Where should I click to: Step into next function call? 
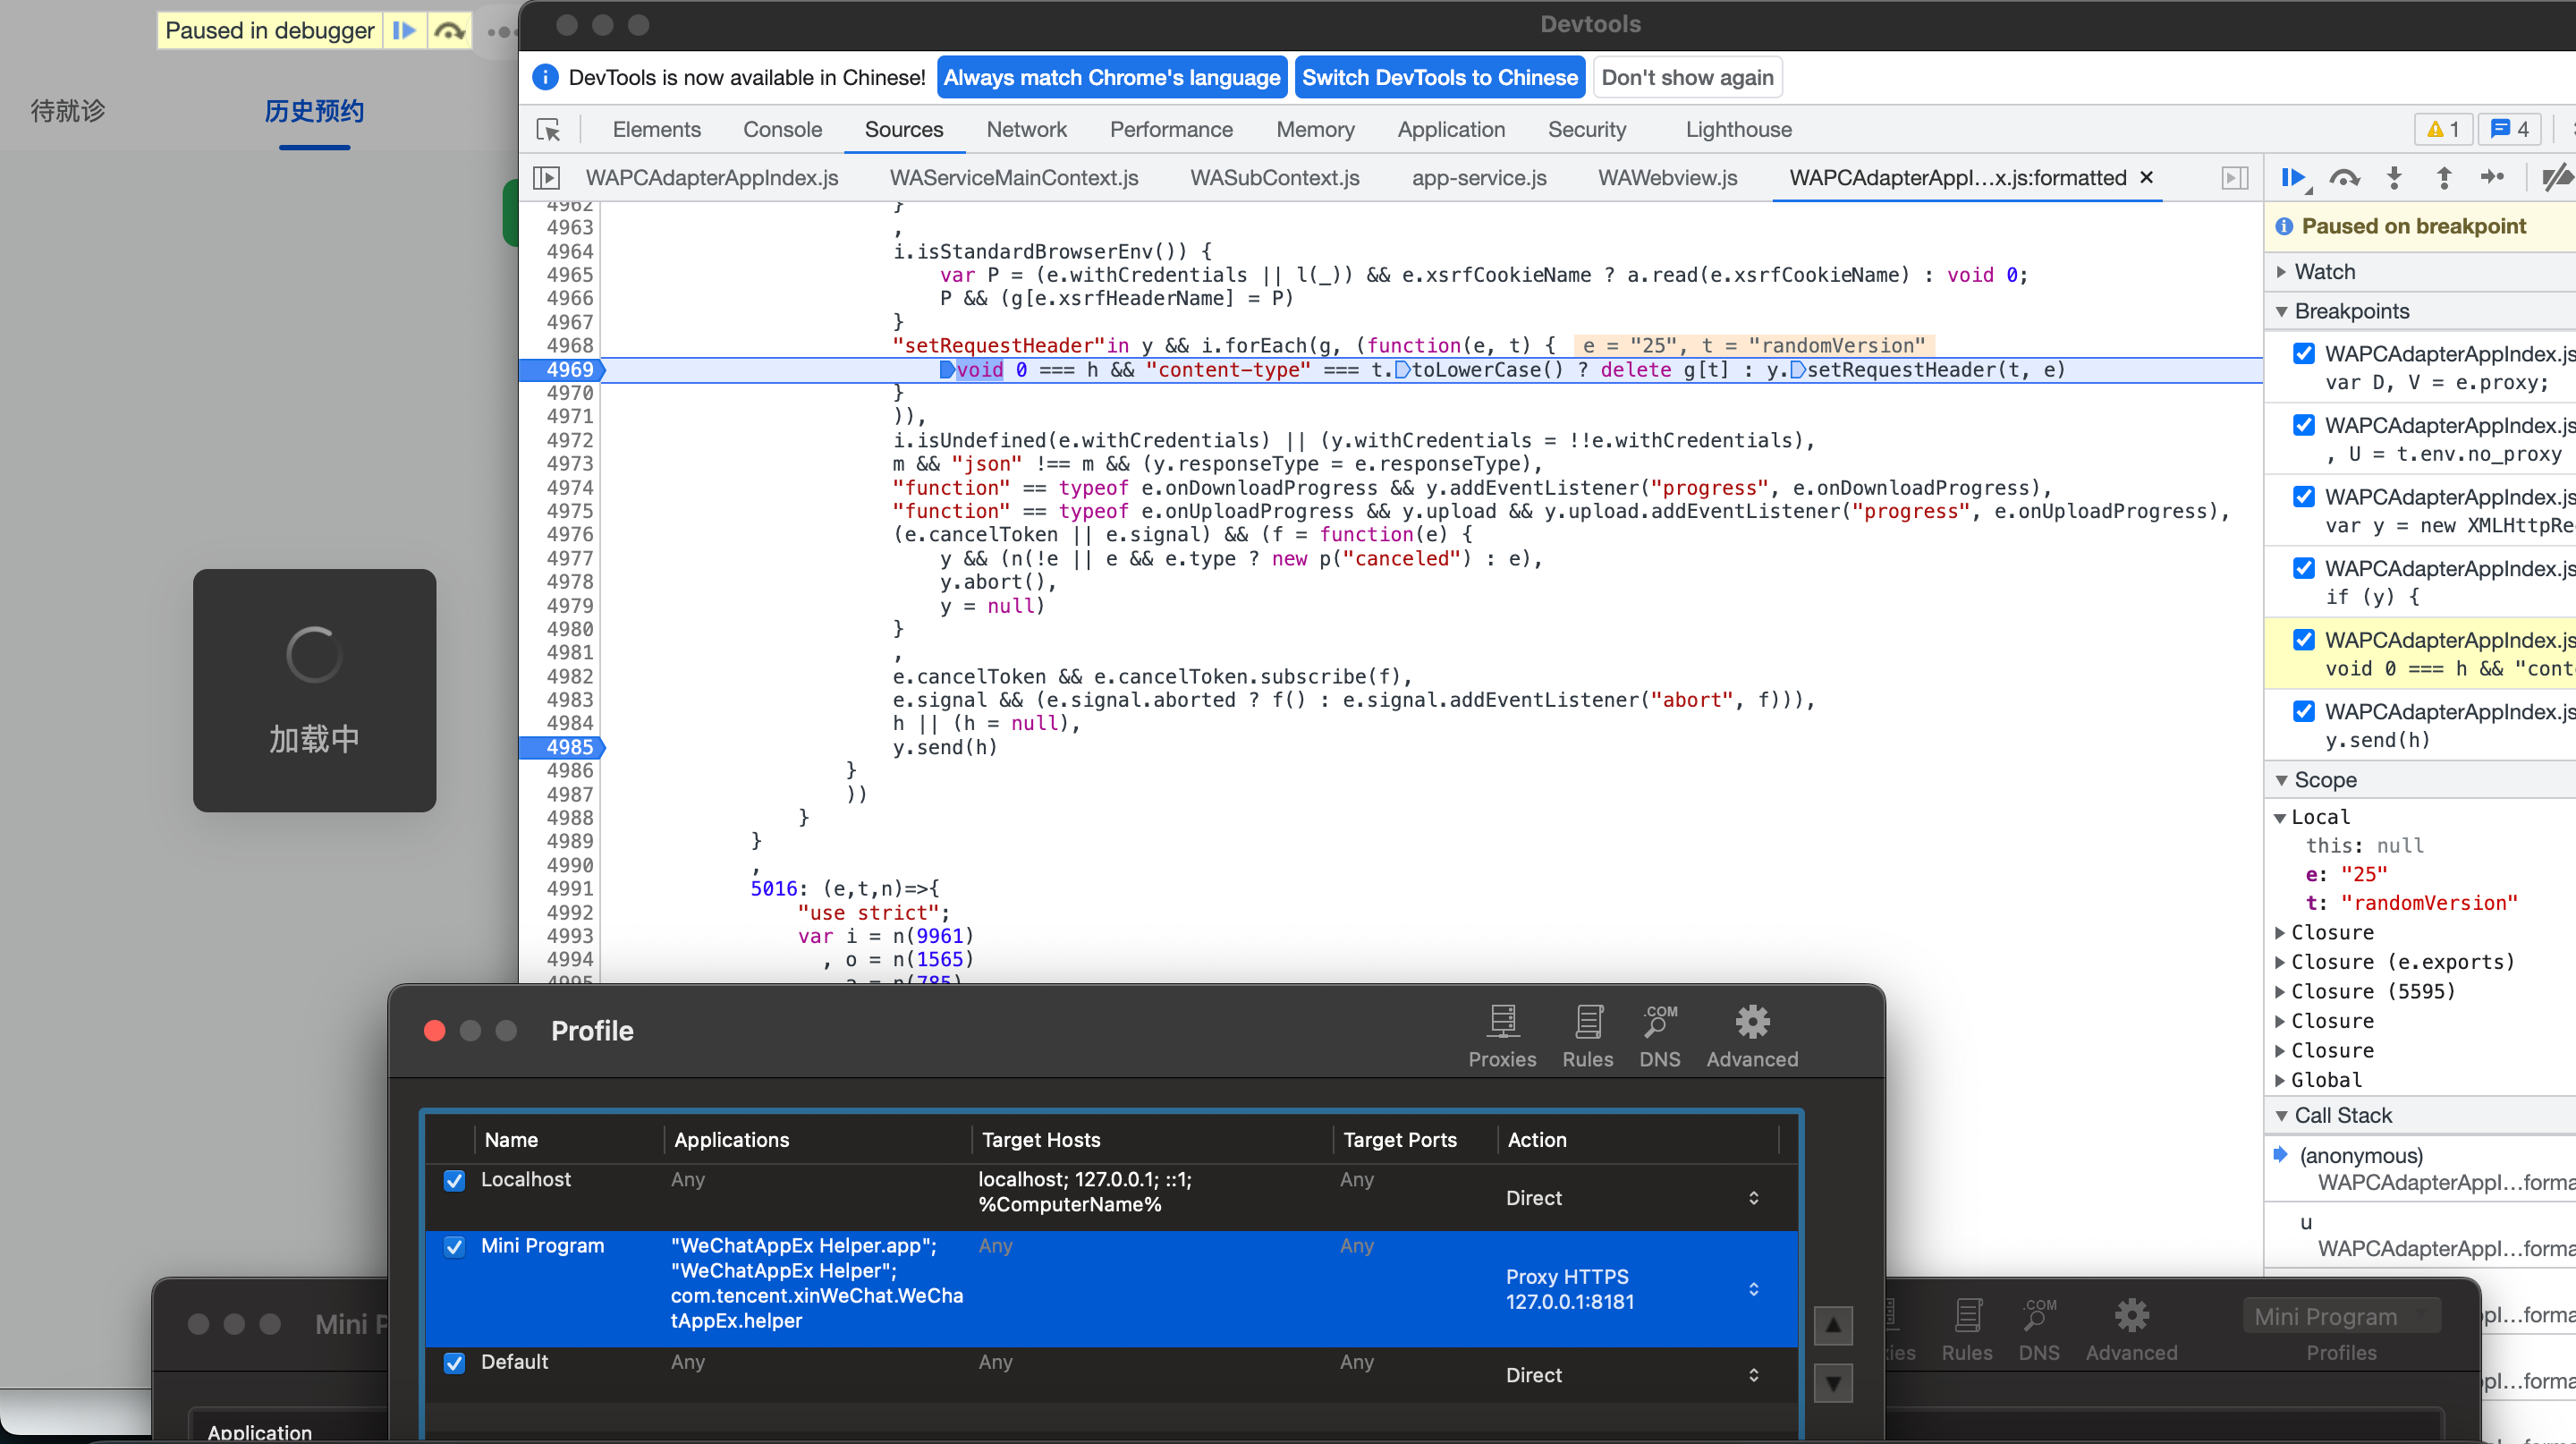(x=2394, y=178)
